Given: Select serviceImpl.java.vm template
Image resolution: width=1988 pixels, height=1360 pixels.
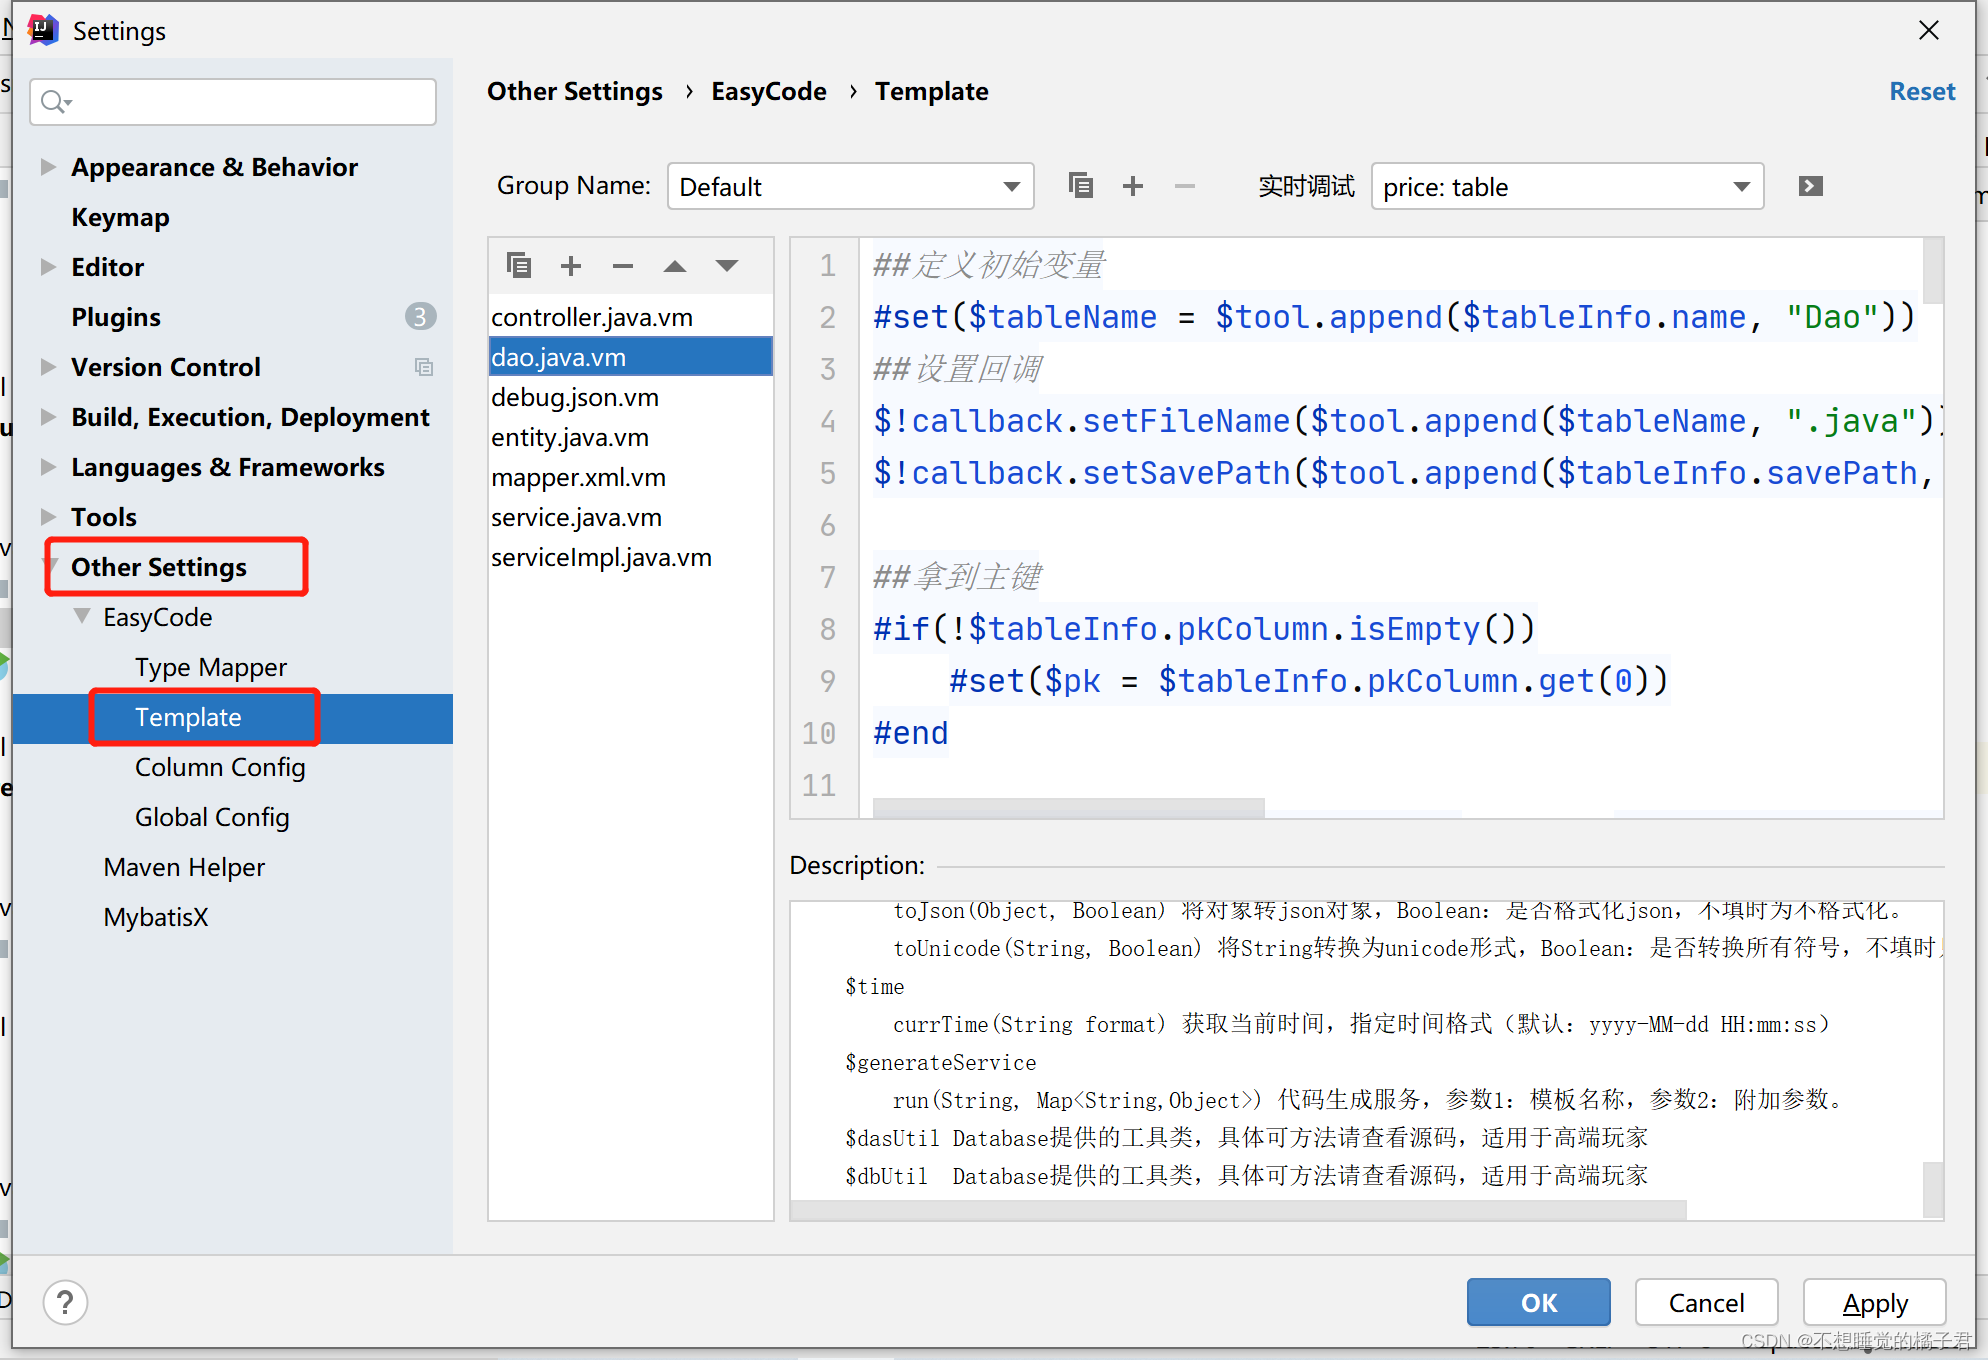Looking at the screenshot, I should pos(631,557).
